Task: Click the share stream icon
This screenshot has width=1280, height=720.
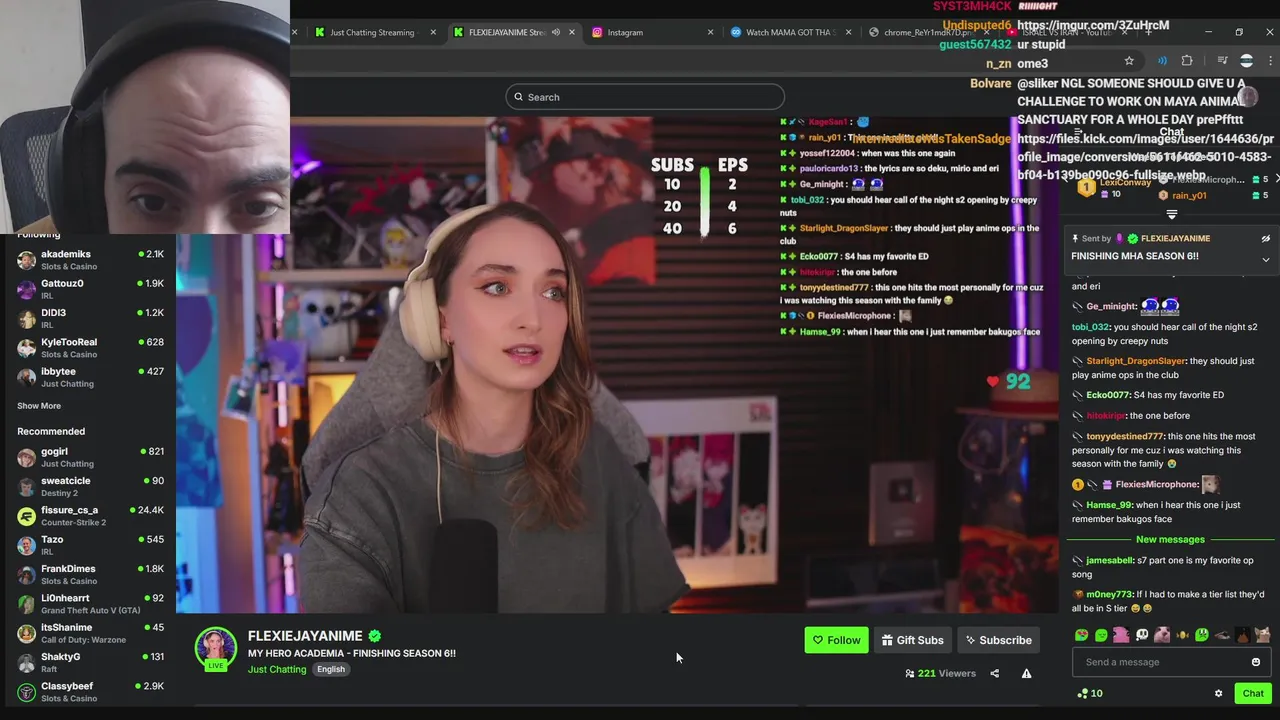Action: click(994, 673)
